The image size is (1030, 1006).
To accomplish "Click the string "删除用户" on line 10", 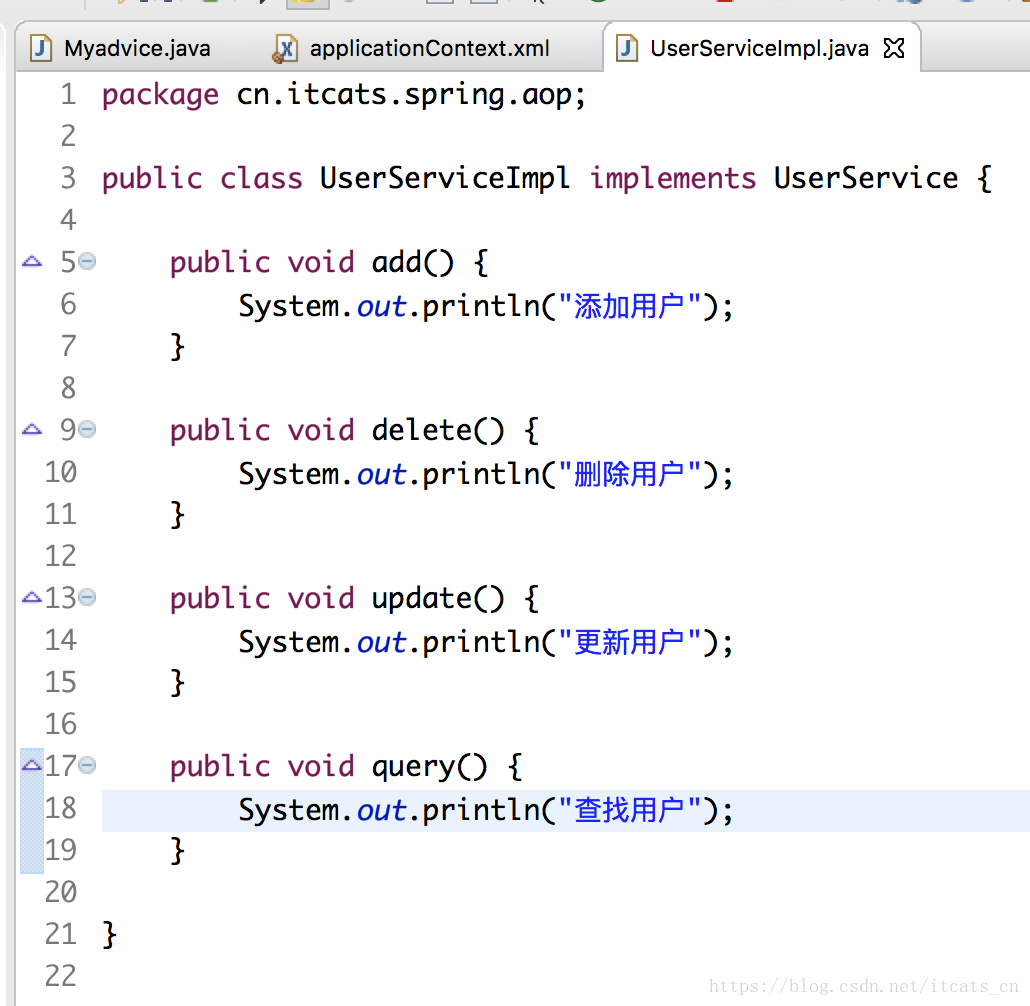I will point(629,474).
